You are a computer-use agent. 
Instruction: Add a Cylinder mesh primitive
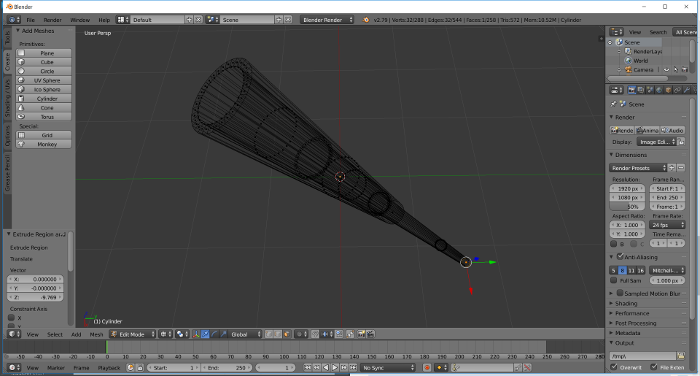tap(44, 99)
